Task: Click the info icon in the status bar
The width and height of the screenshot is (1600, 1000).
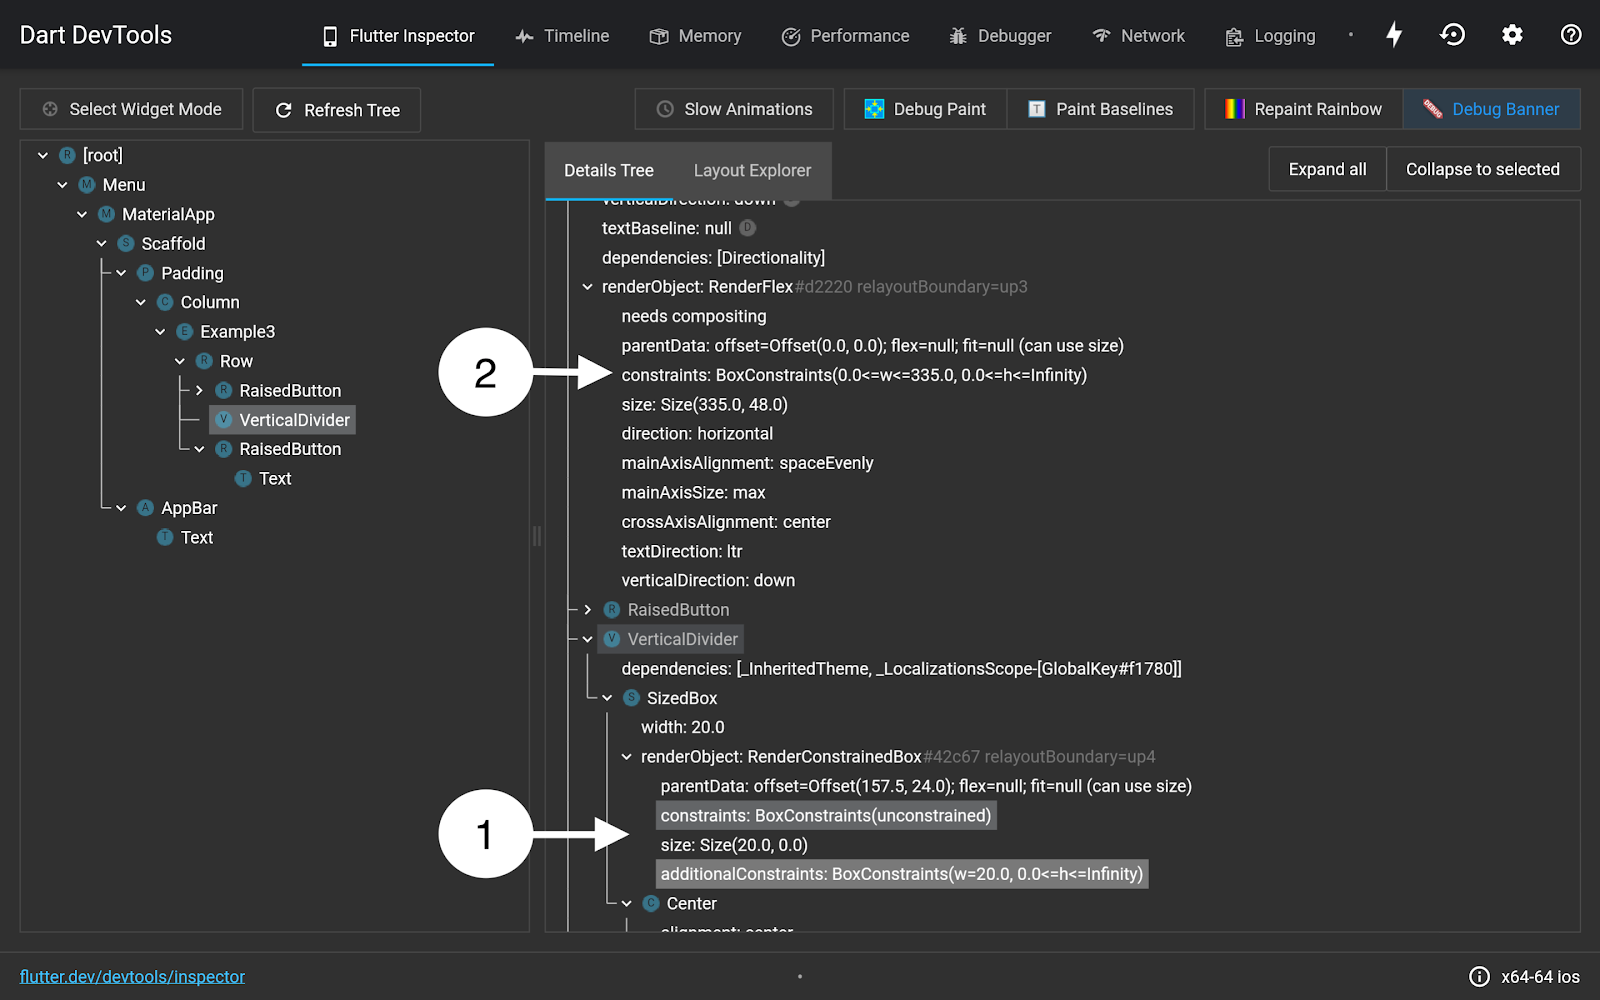Action: point(1479,977)
